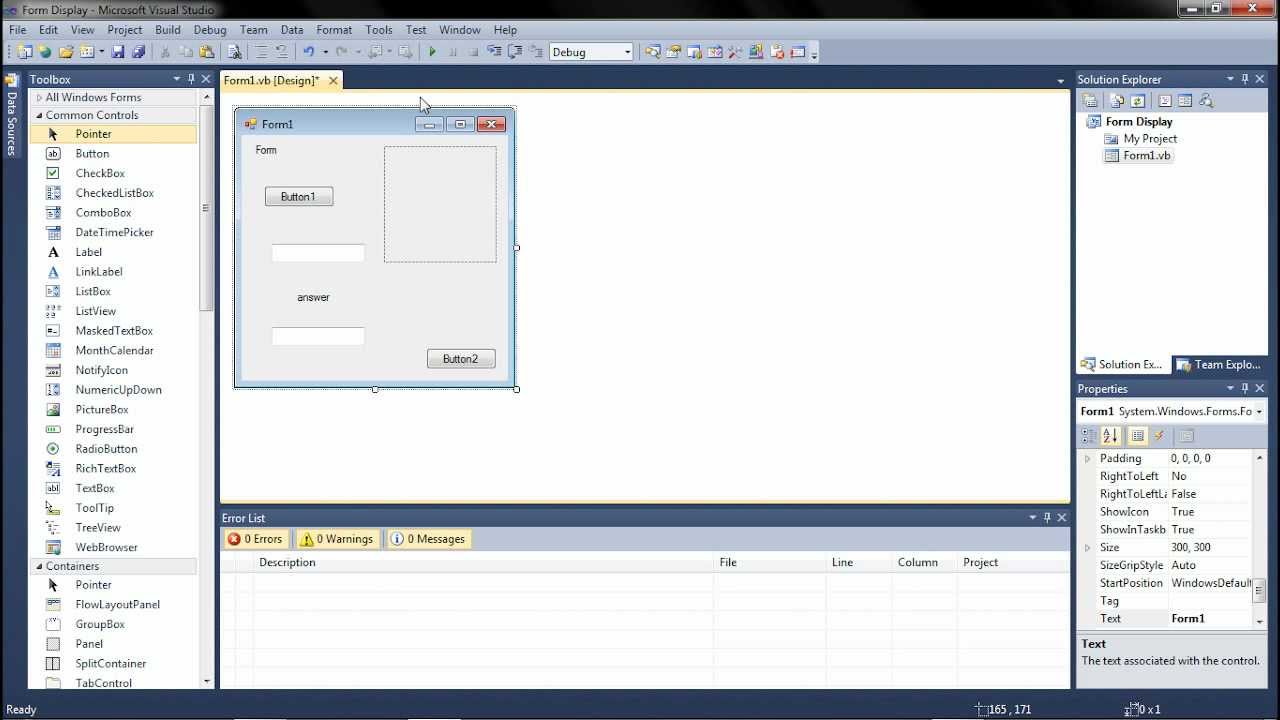Viewport: 1280px width, 720px height.
Task: Click the upper textbox on the form
Action: (318, 253)
